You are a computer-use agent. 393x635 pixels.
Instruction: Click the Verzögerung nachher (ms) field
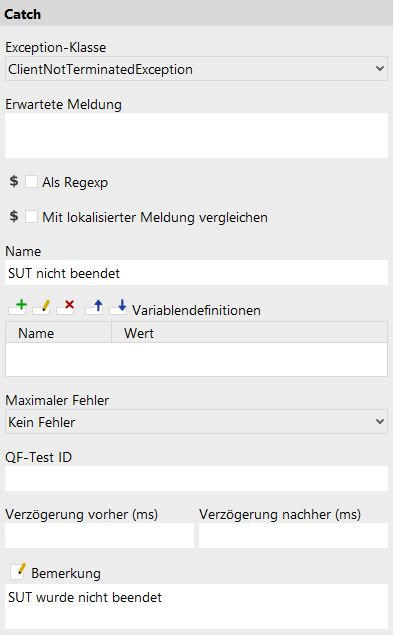click(293, 535)
